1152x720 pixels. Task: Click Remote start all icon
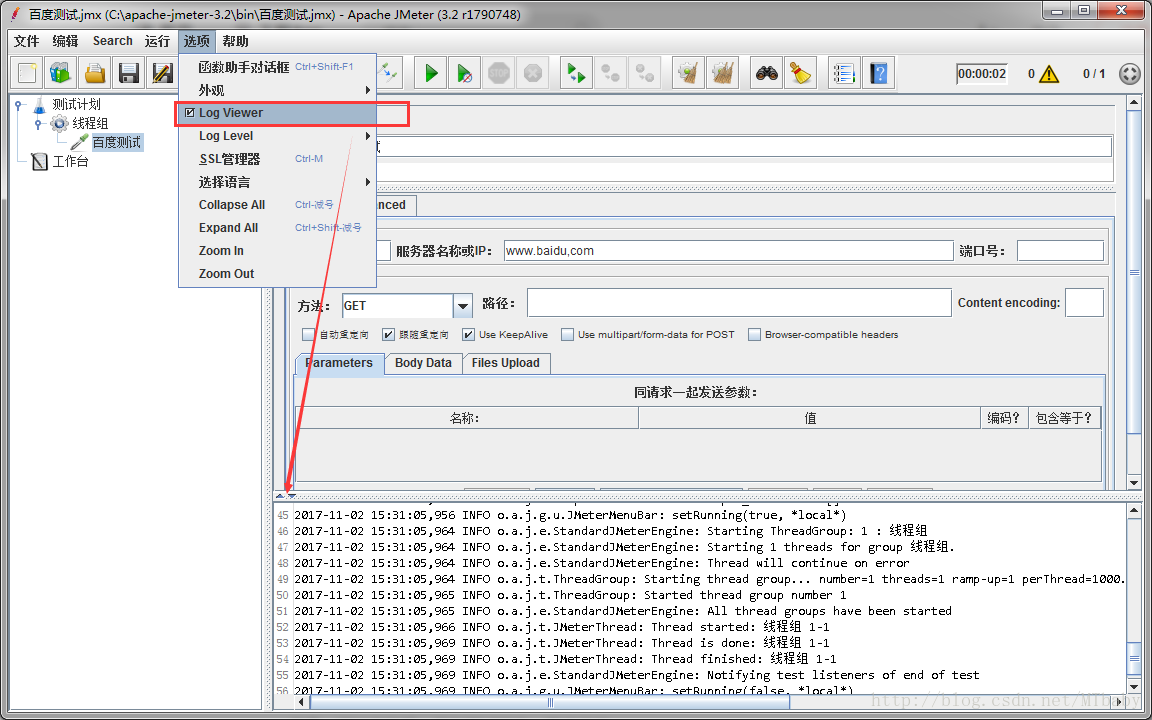point(576,73)
